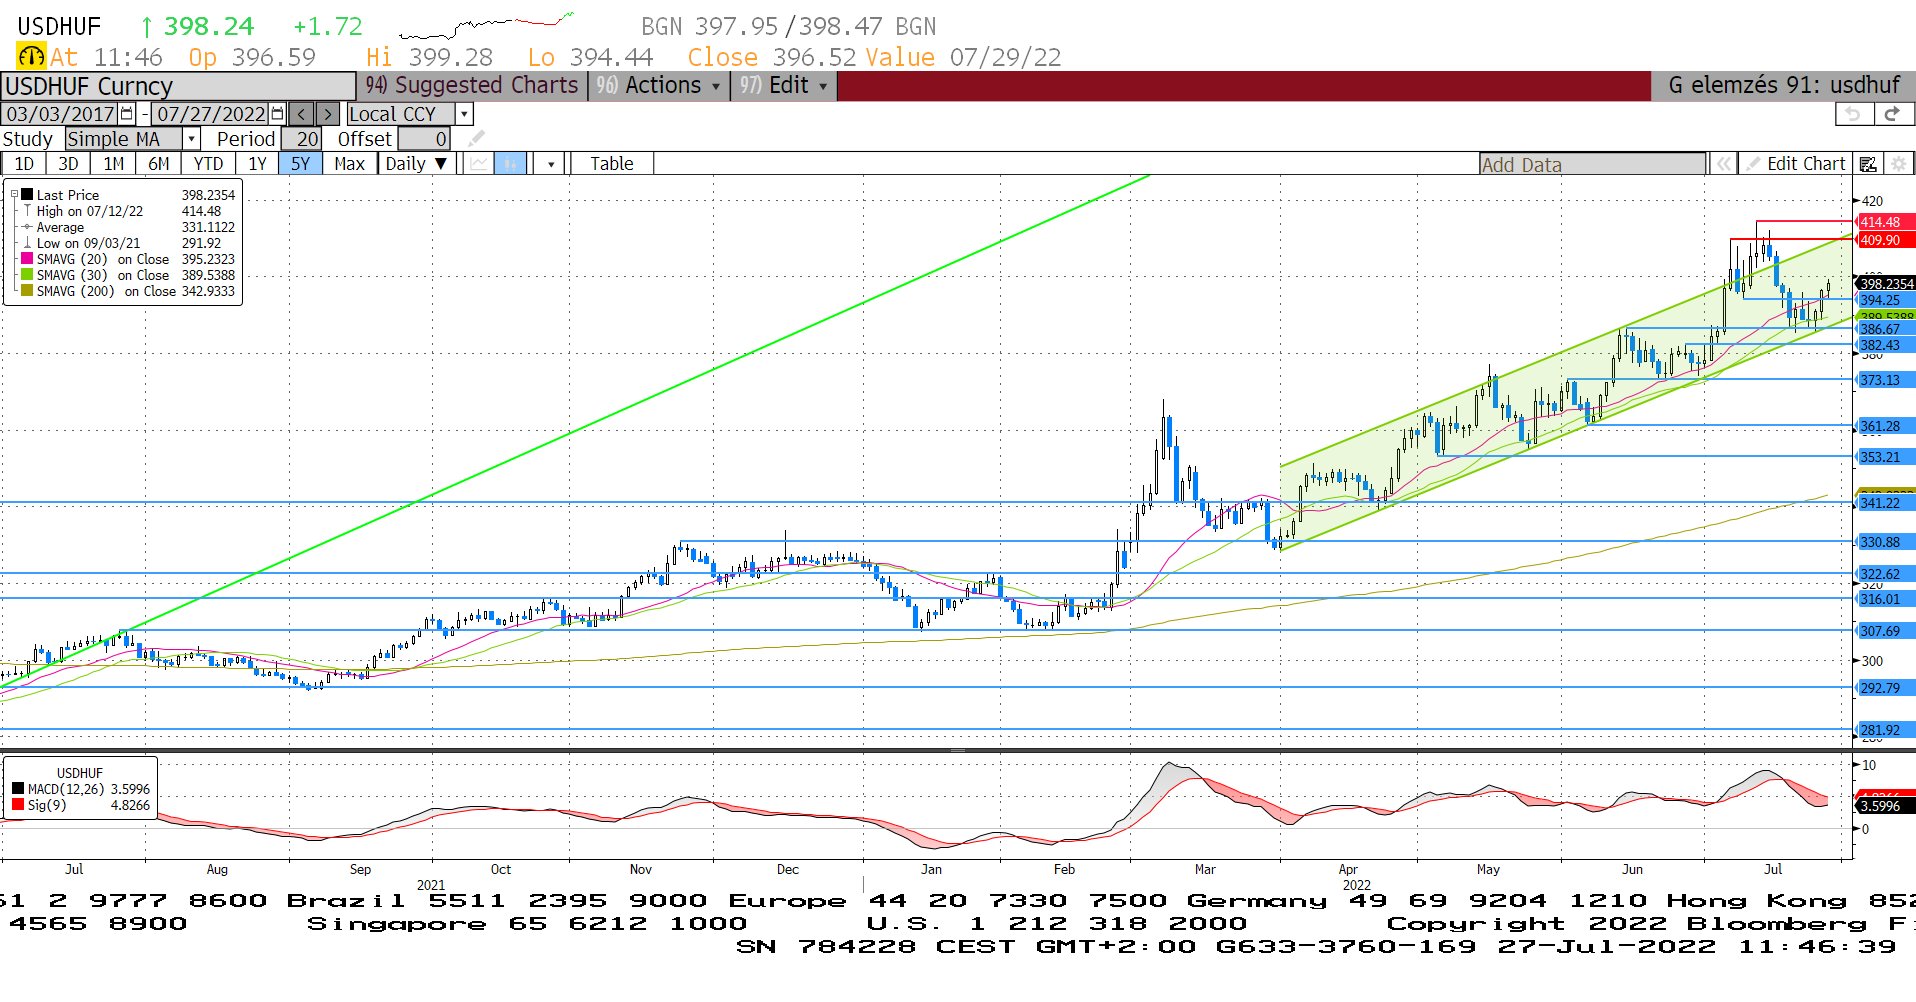1916x1002 pixels.
Task: Shift date range forward with right arrow
Action: [328, 114]
